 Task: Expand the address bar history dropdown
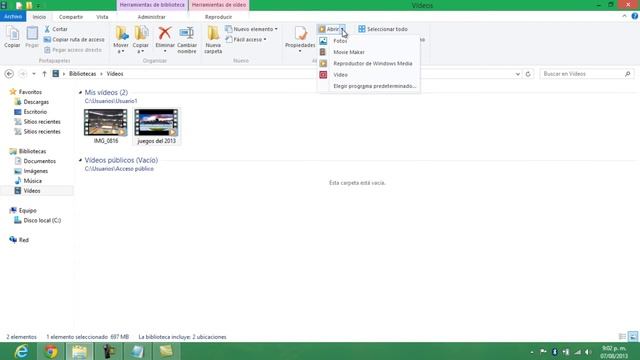click(x=518, y=74)
